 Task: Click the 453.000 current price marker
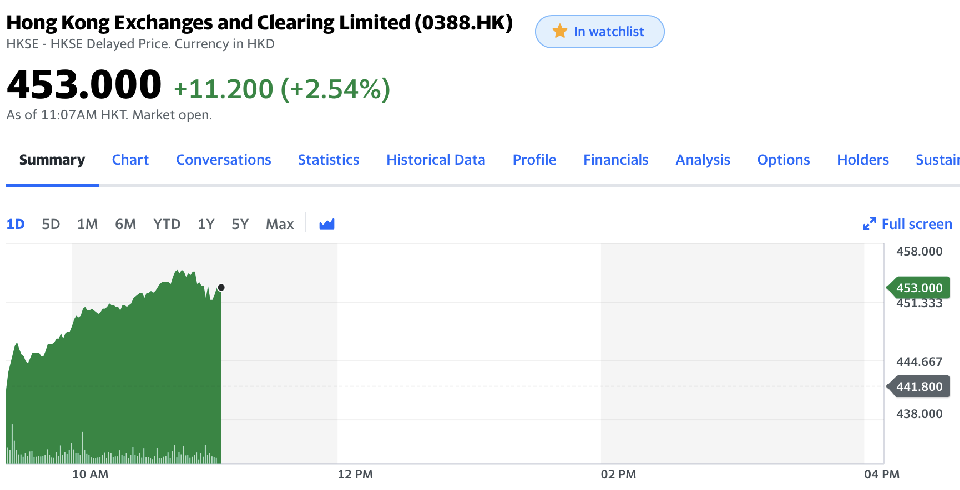(919, 288)
